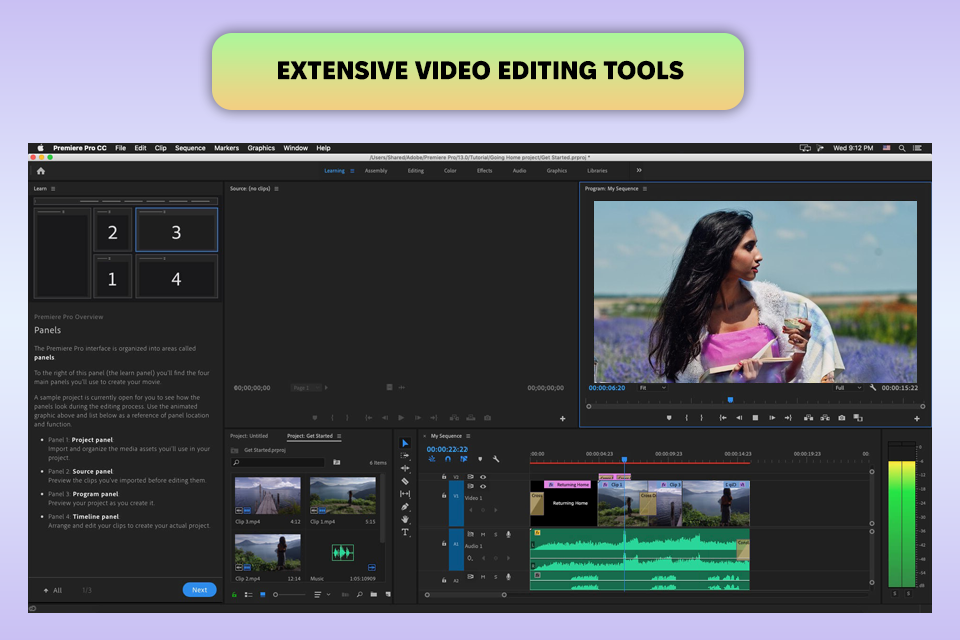Create new bin in project panel footer

pos(373,595)
